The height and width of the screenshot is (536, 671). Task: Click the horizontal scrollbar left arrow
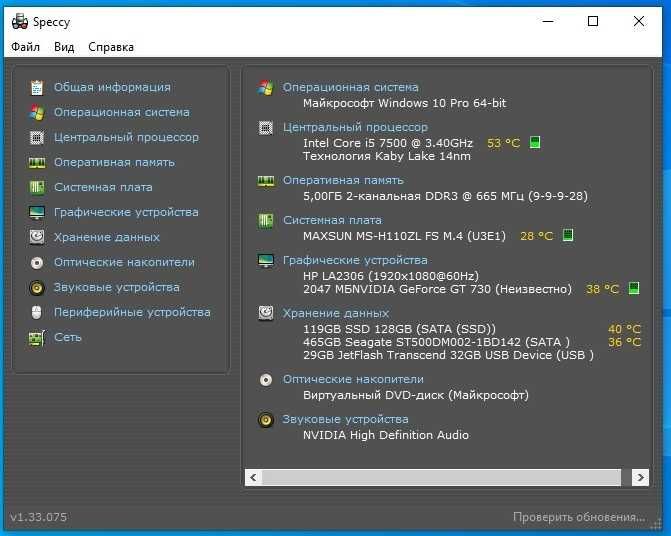(253, 477)
